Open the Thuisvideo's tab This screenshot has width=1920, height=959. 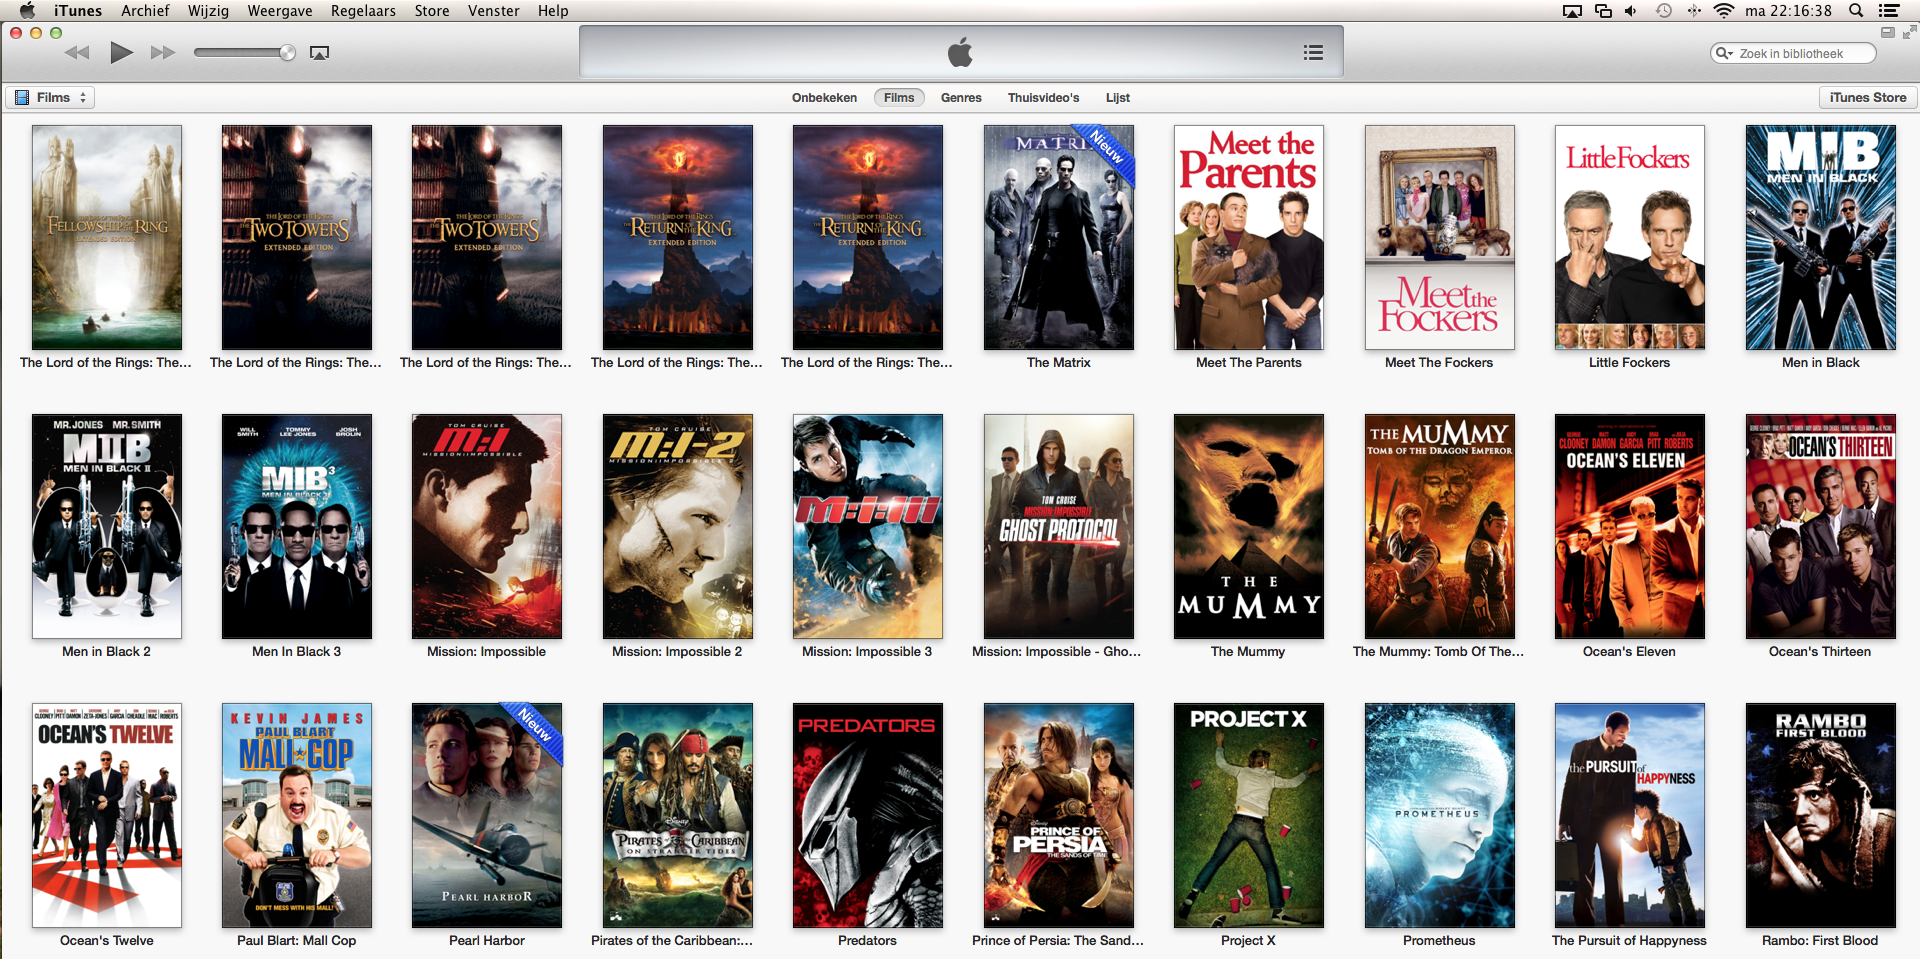tap(1043, 98)
